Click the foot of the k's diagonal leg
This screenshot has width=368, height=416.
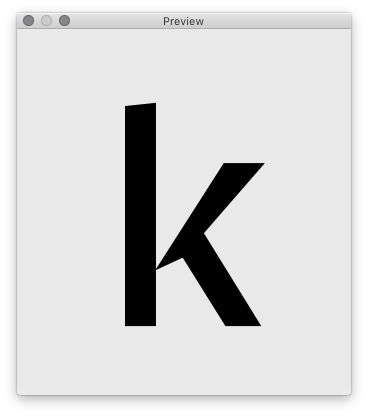pos(243,324)
